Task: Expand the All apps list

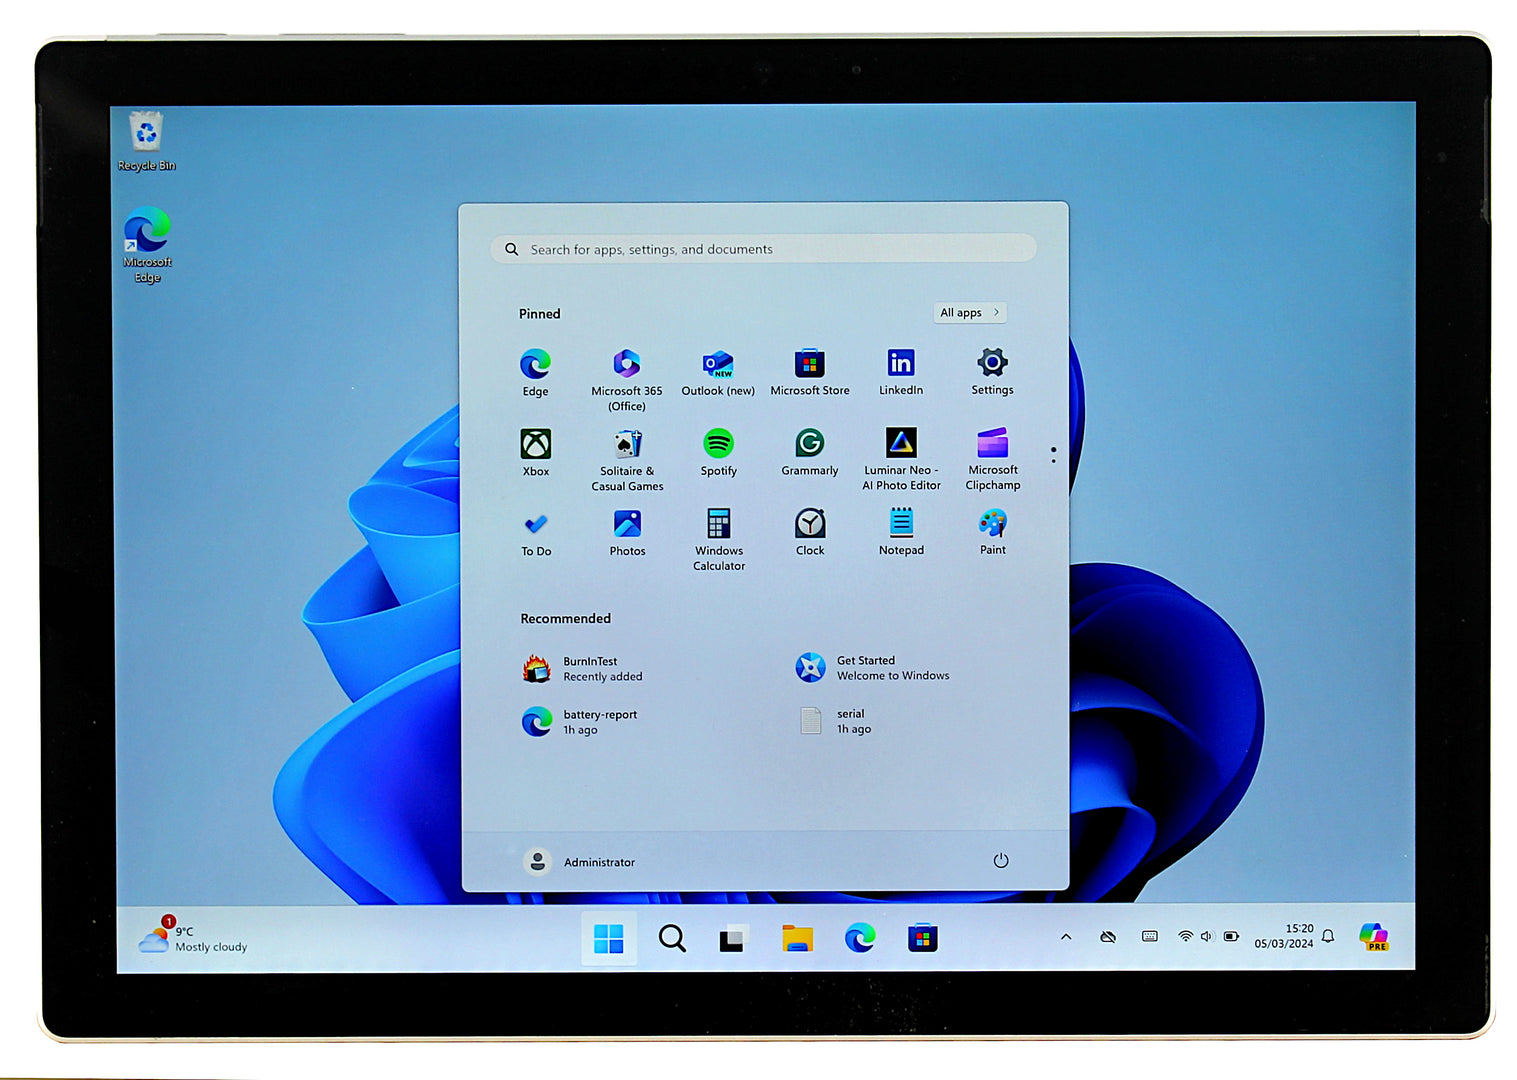Action: click(968, 312)
